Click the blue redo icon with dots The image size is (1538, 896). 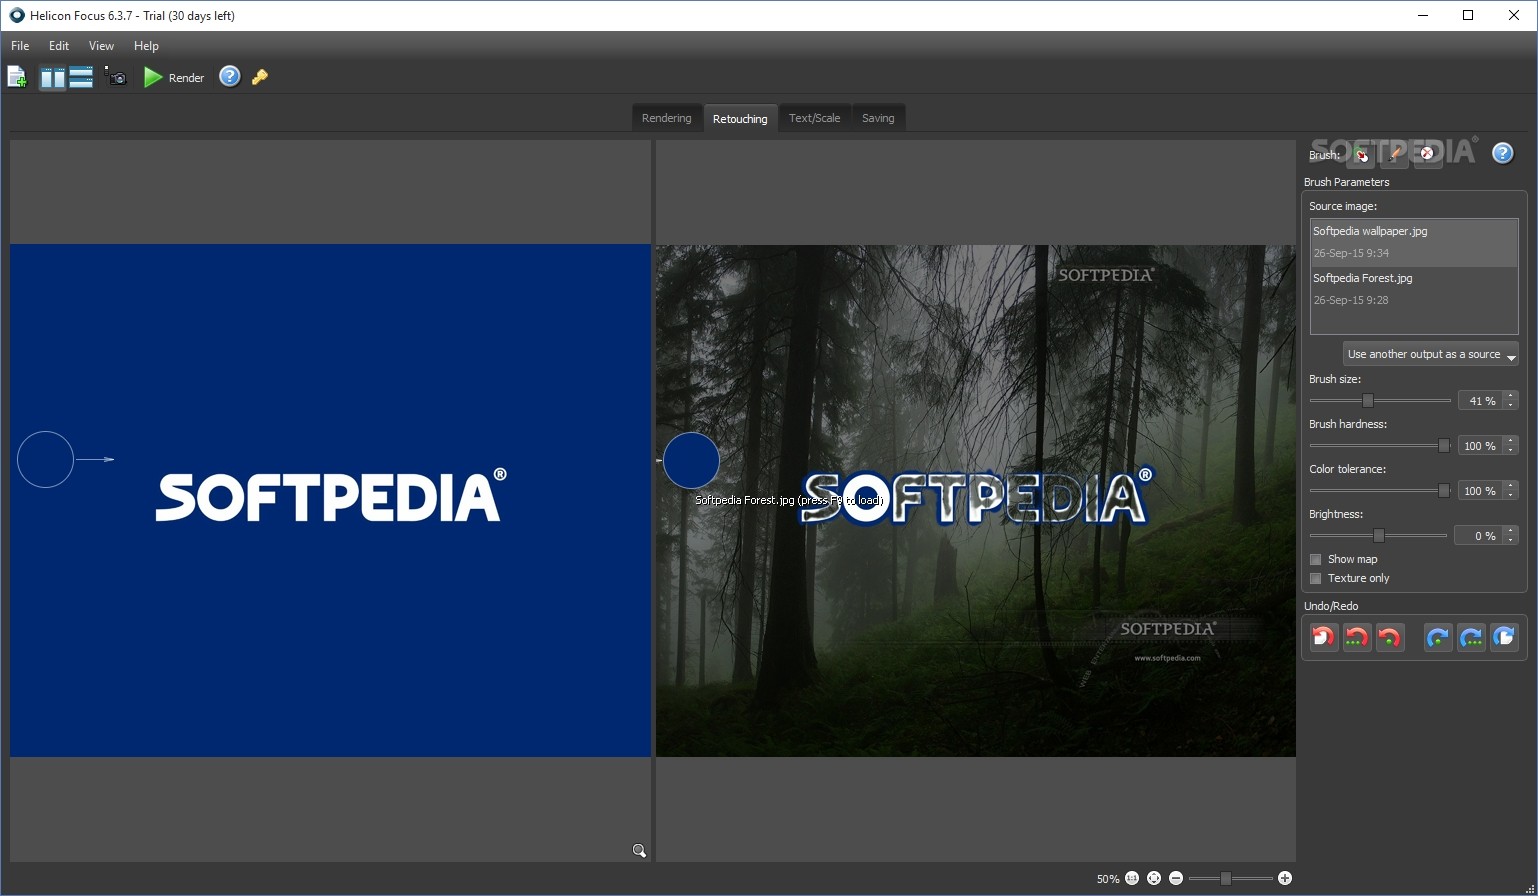point(1471,637)
